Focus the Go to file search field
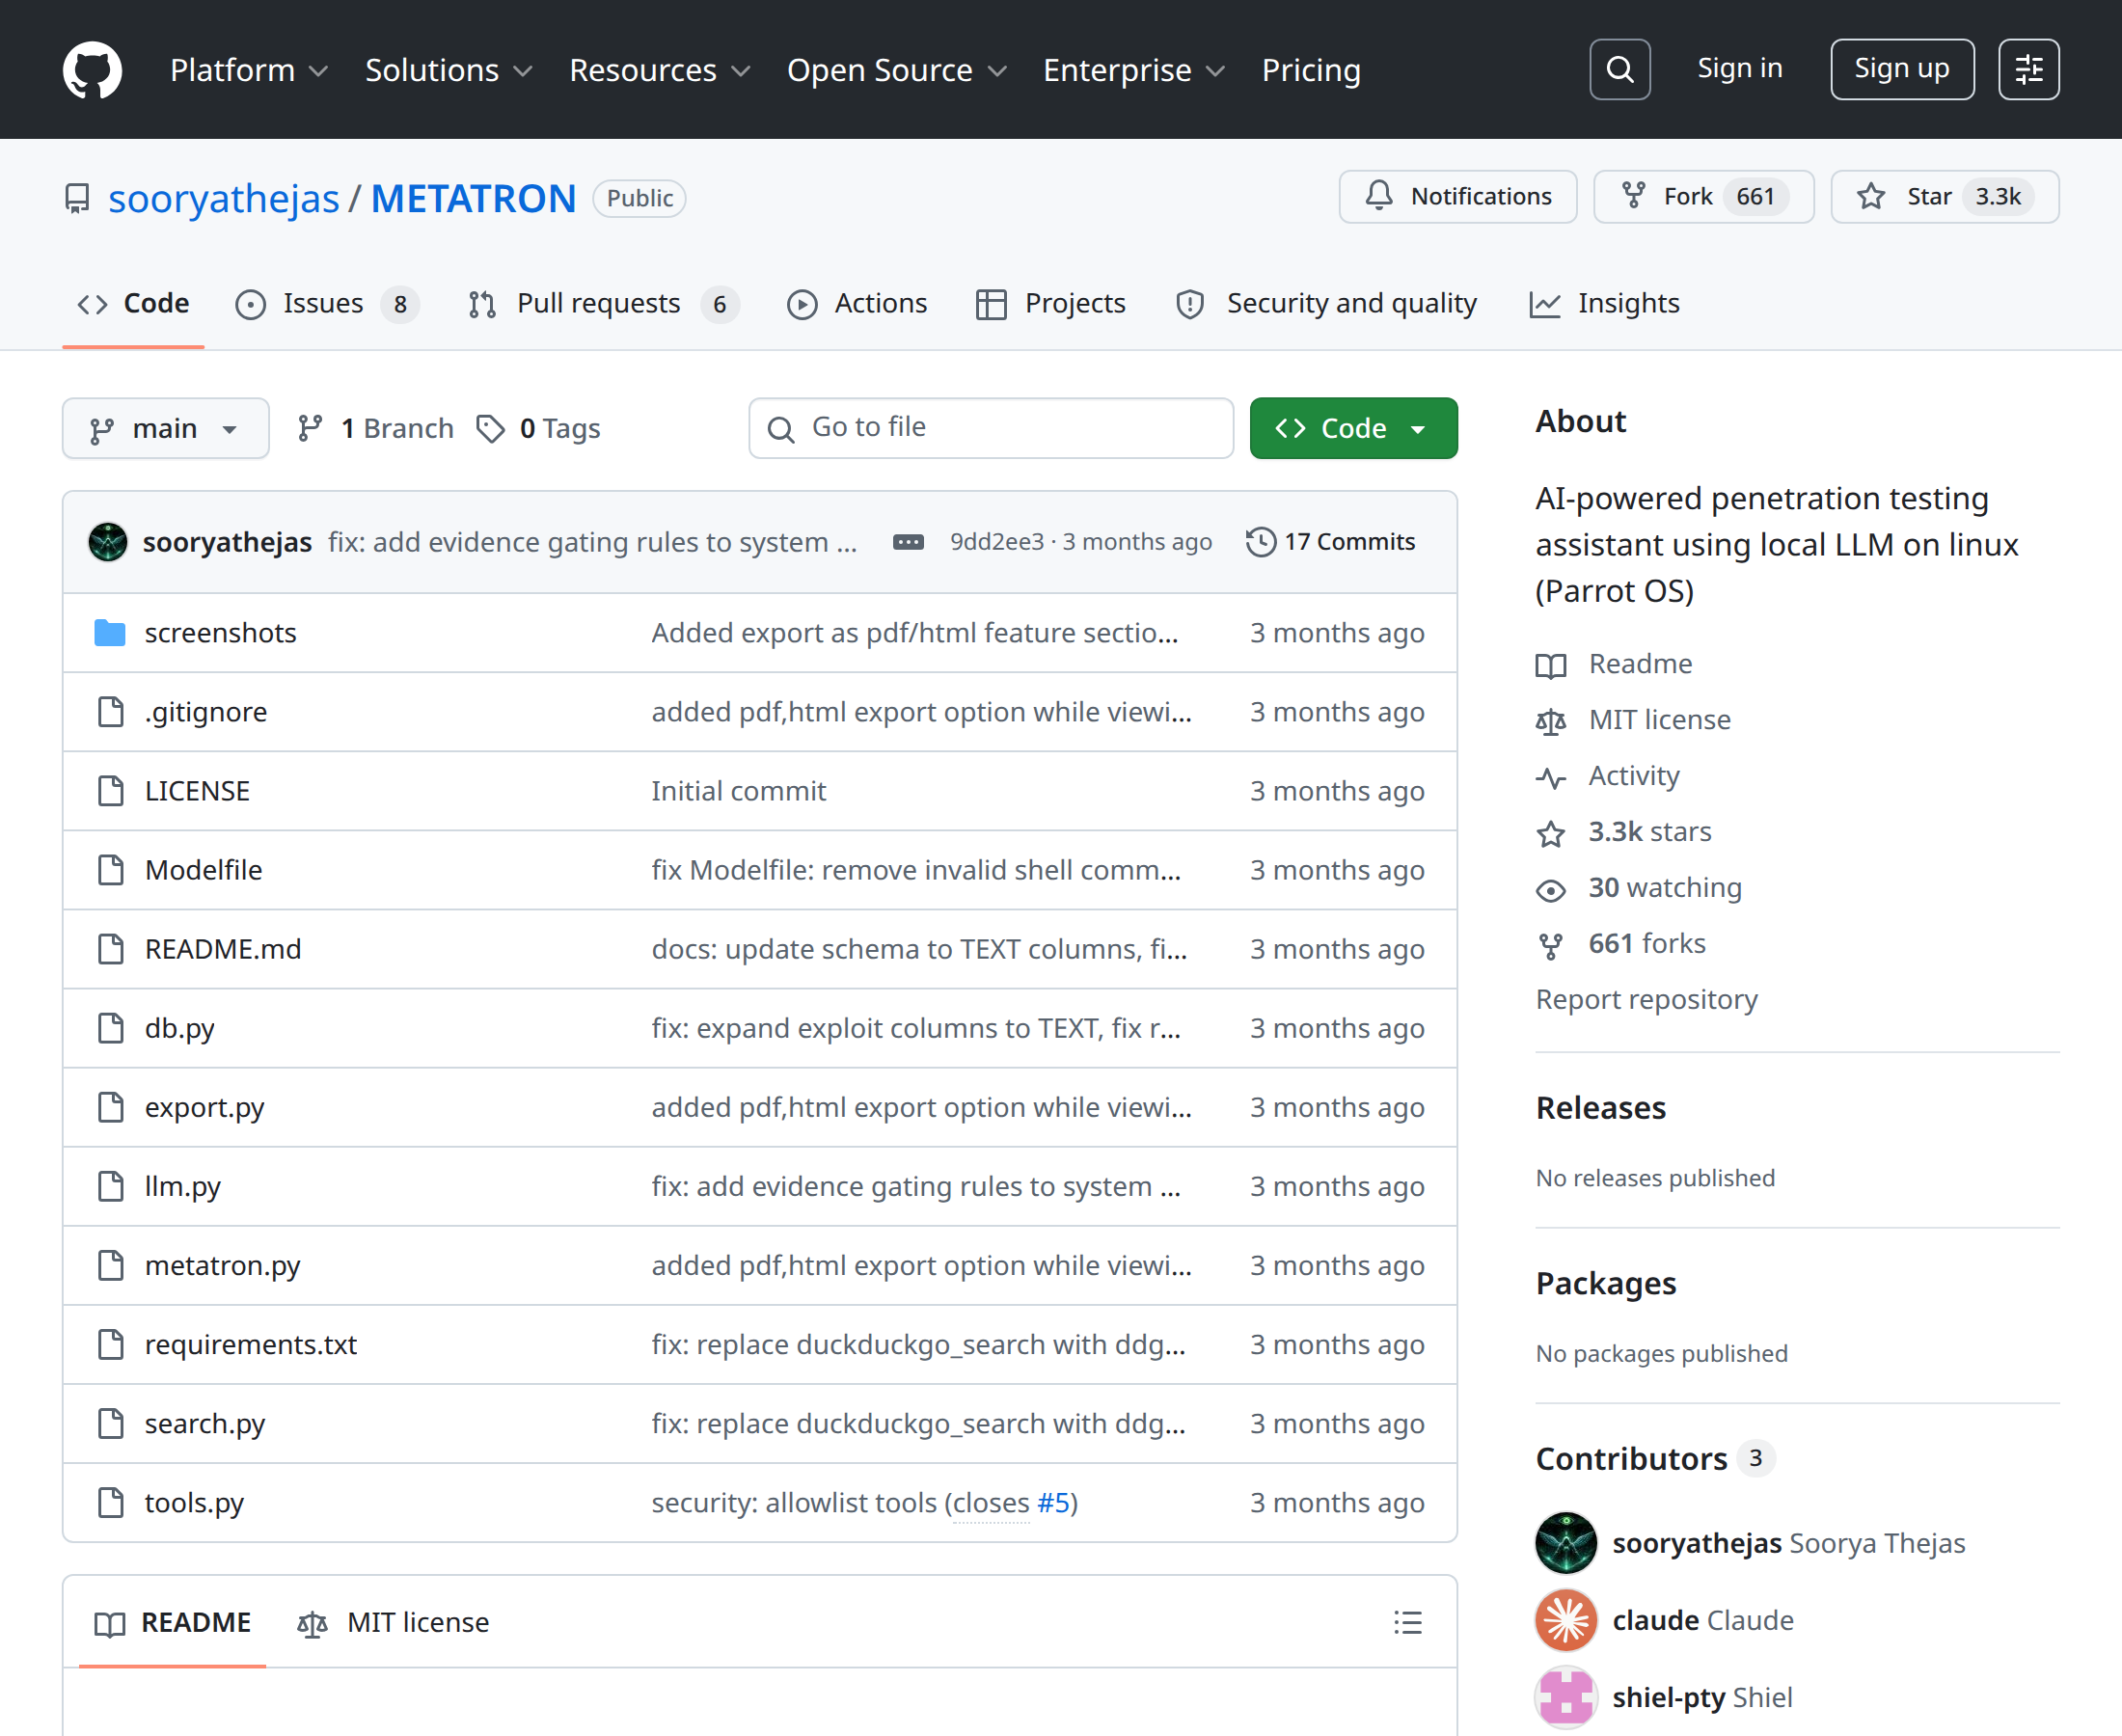Viewport: 2122px width, 1736px height. point(991,428)
